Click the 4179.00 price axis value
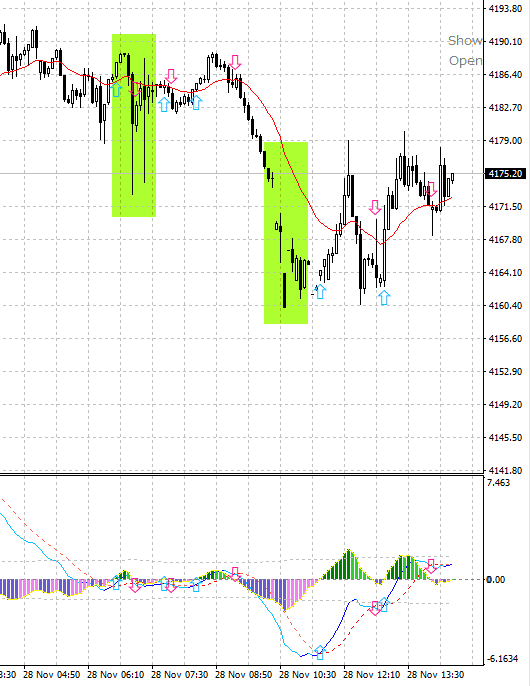The height and width of the screenshot is (686, 530). [x=505, y=140]
